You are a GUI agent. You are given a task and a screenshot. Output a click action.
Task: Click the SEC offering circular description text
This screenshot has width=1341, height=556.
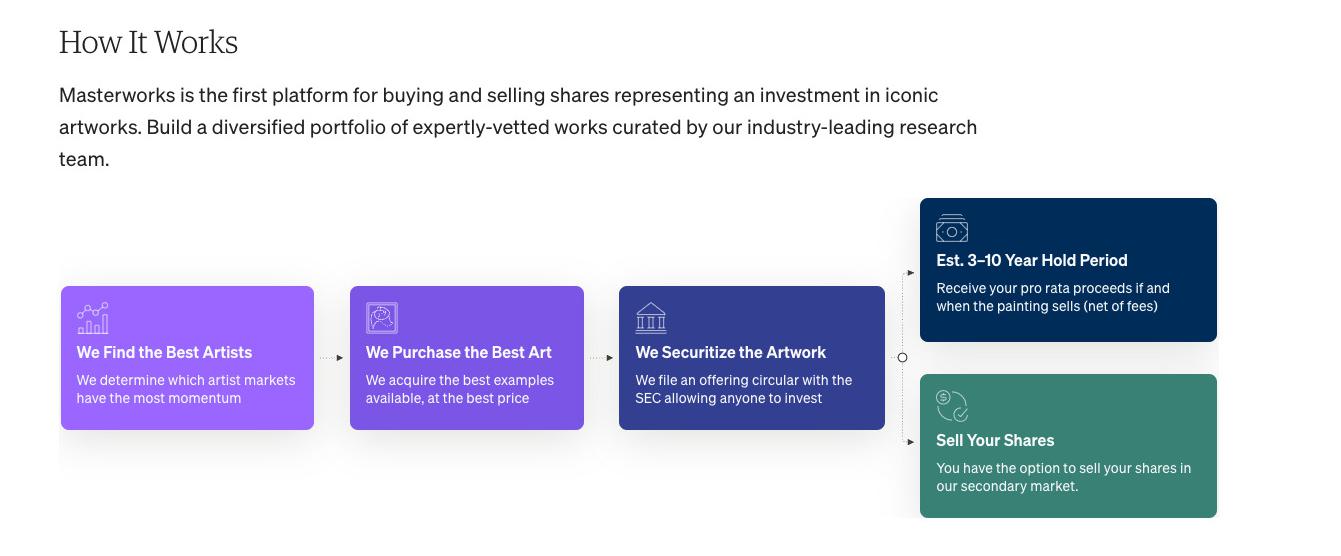coord(743,389)
